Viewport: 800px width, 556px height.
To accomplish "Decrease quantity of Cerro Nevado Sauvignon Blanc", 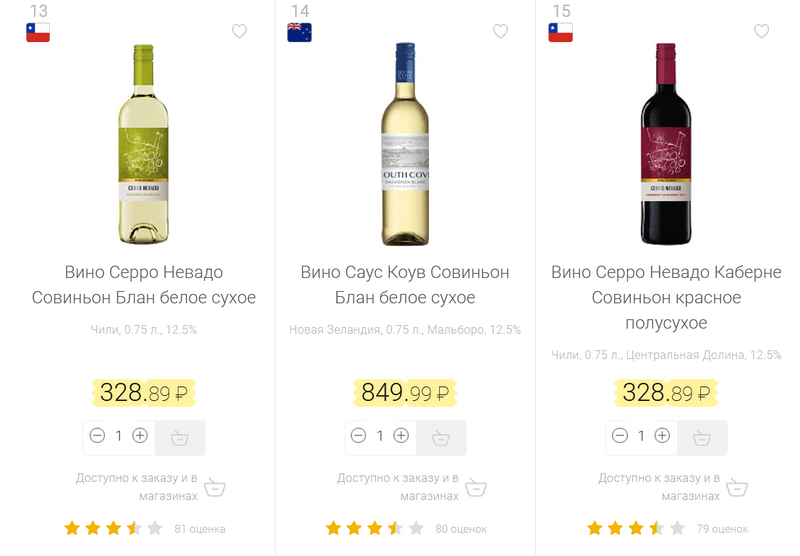I will click(x=97, y=436).
